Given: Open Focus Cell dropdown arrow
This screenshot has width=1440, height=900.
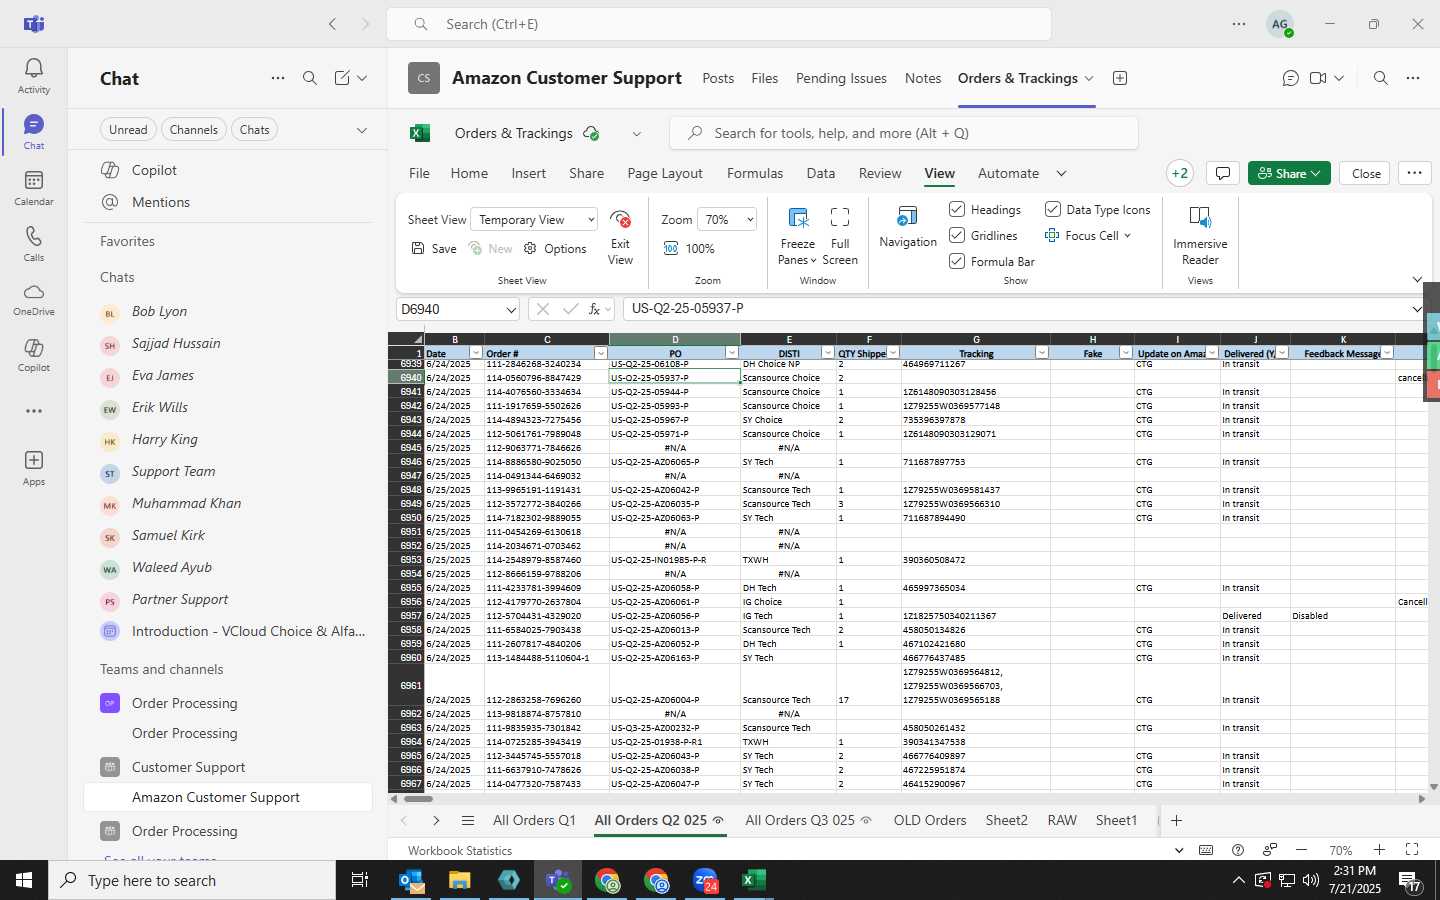Looking at the screenshot, I should (x=1127, y=236).
